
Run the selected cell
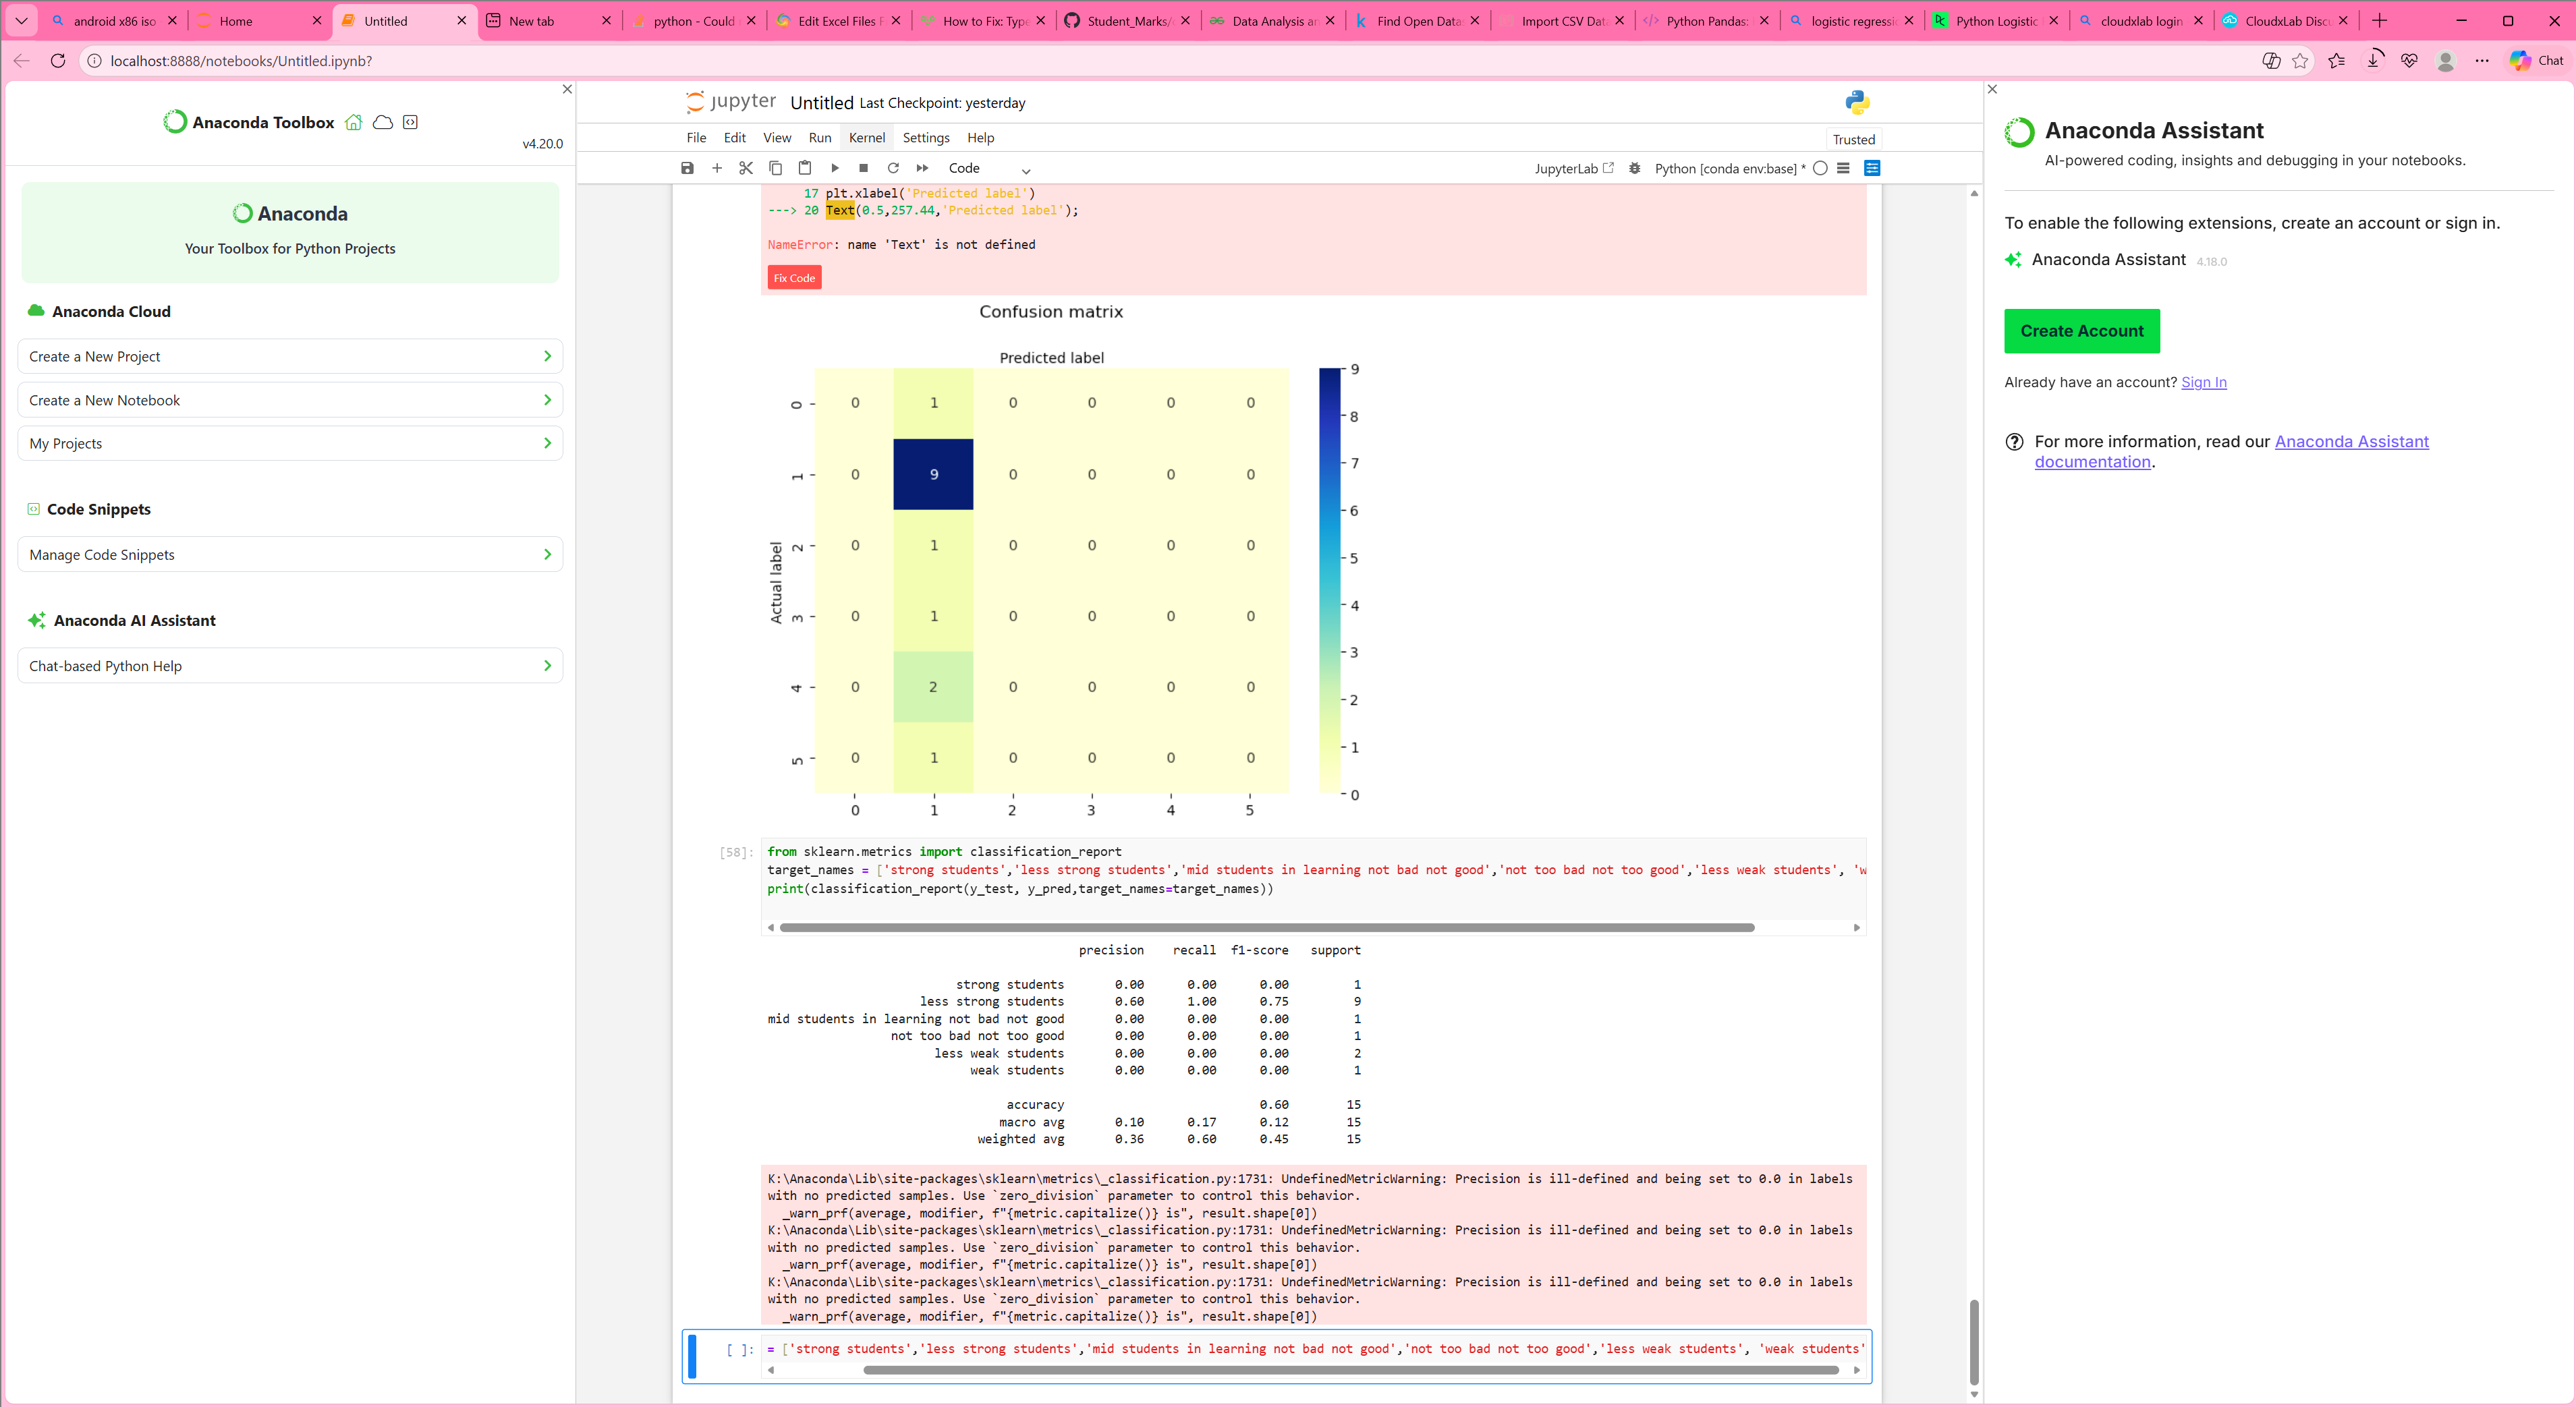pyautogui.click(x=835, y=168)
